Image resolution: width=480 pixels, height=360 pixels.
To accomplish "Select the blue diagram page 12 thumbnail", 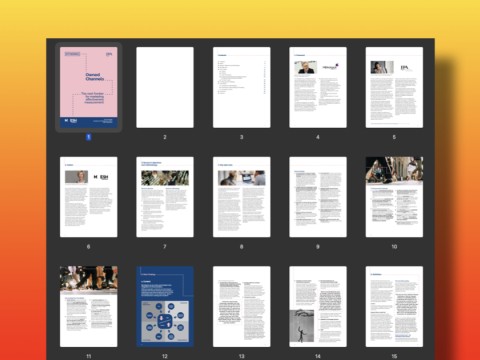I will 165,306.
